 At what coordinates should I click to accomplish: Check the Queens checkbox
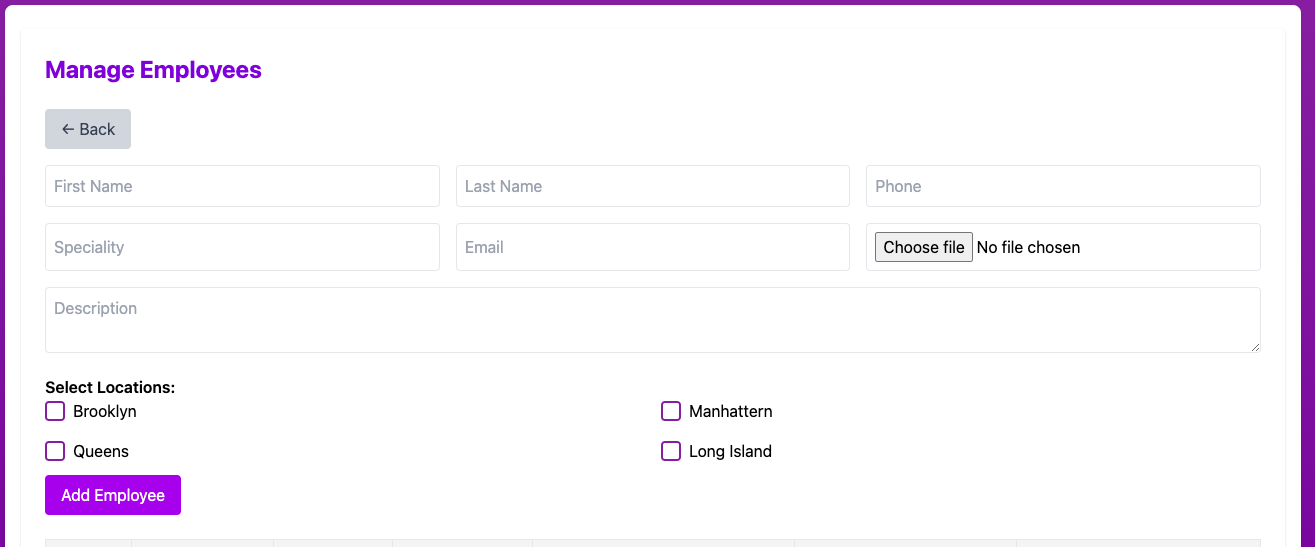pyautogui.click(x=55, y=451)
